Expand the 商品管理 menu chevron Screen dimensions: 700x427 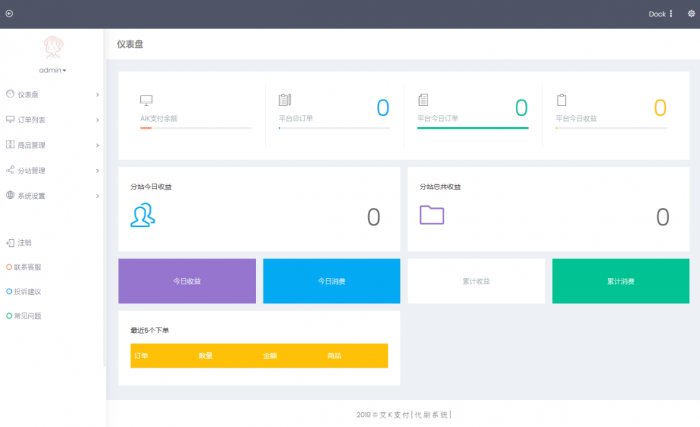pyautogui.click(x=97, y=145)
